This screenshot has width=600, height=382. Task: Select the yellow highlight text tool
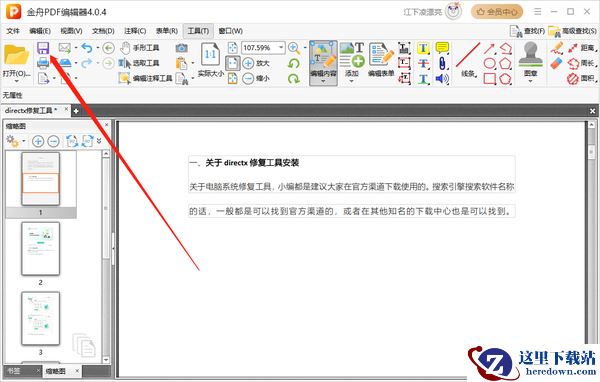423,48
